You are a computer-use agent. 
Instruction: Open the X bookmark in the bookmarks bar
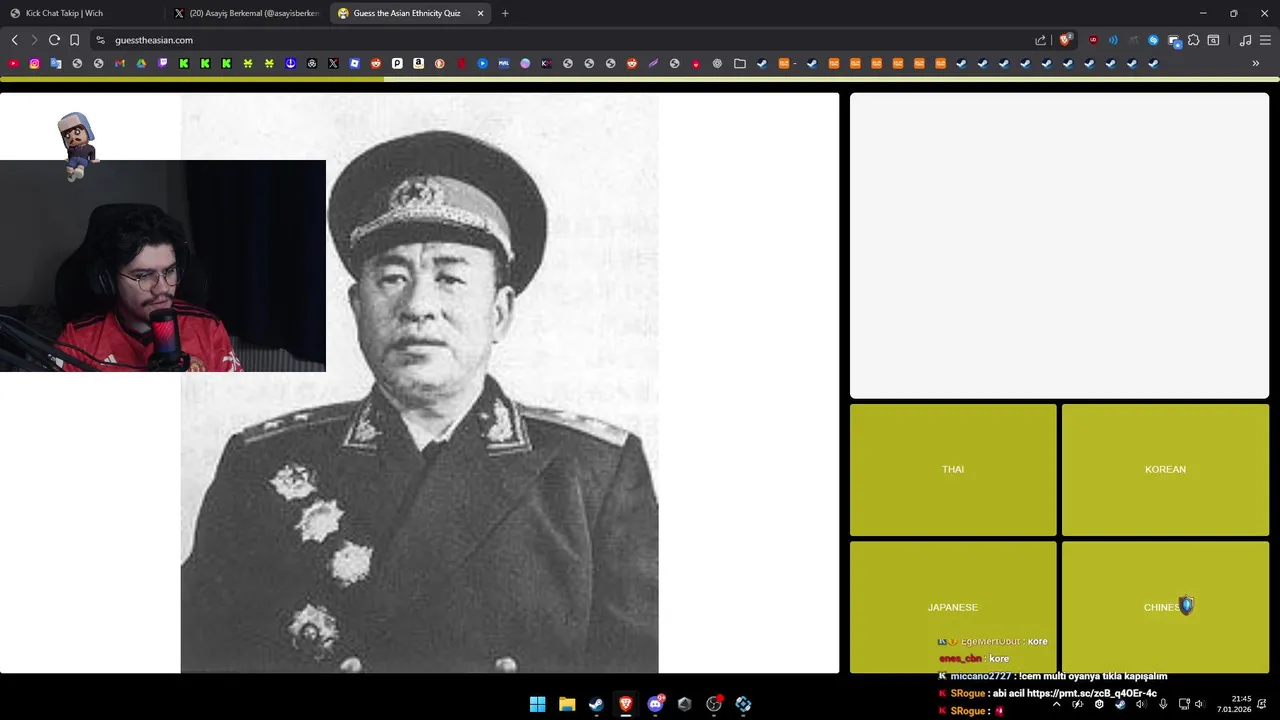[333, 63]
